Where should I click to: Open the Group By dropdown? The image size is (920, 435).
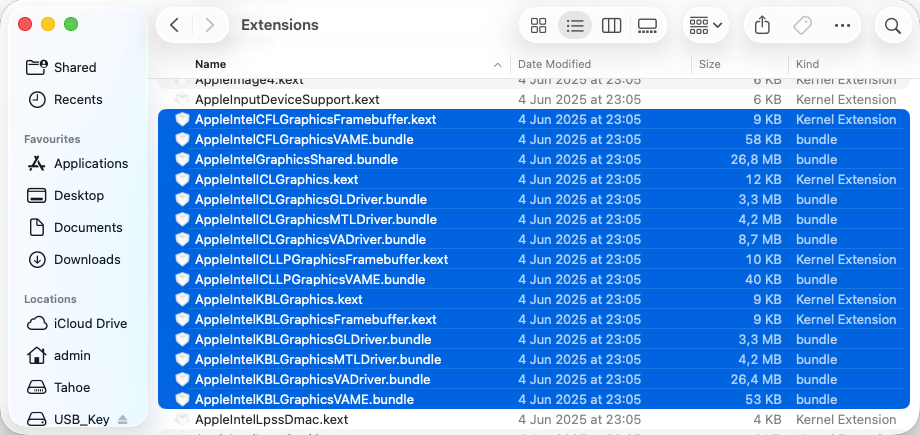click(706, 25)
